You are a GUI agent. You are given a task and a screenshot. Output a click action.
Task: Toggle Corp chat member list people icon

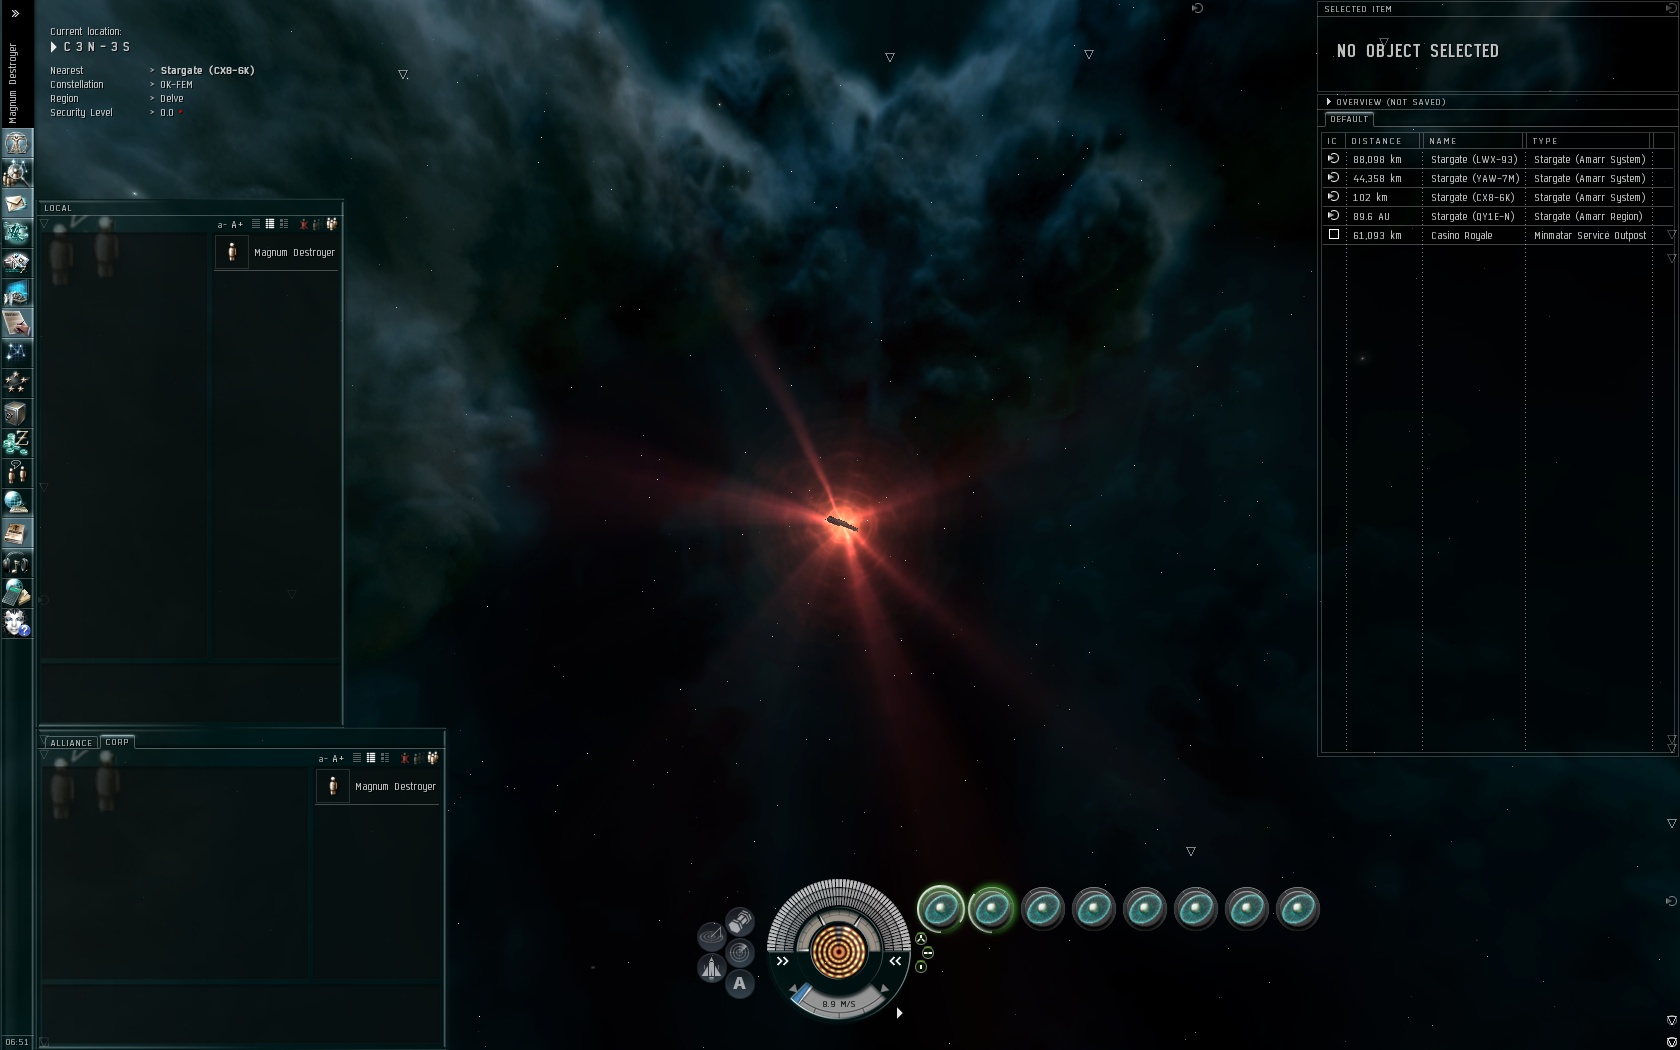click(x=433, y=758)
